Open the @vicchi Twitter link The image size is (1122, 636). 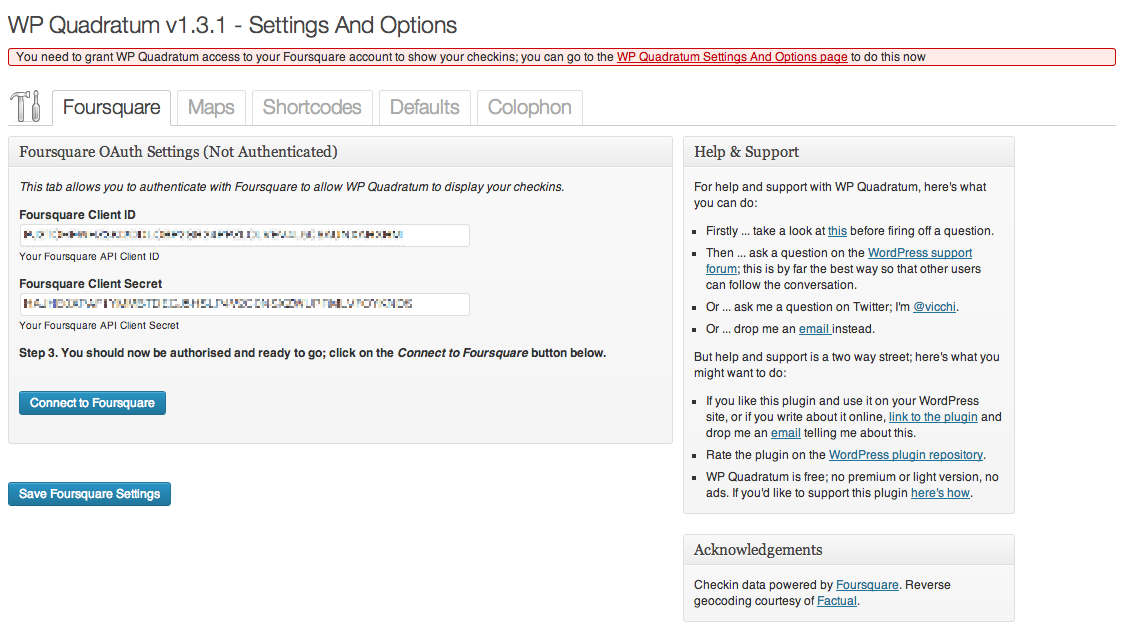click(935, 307)
